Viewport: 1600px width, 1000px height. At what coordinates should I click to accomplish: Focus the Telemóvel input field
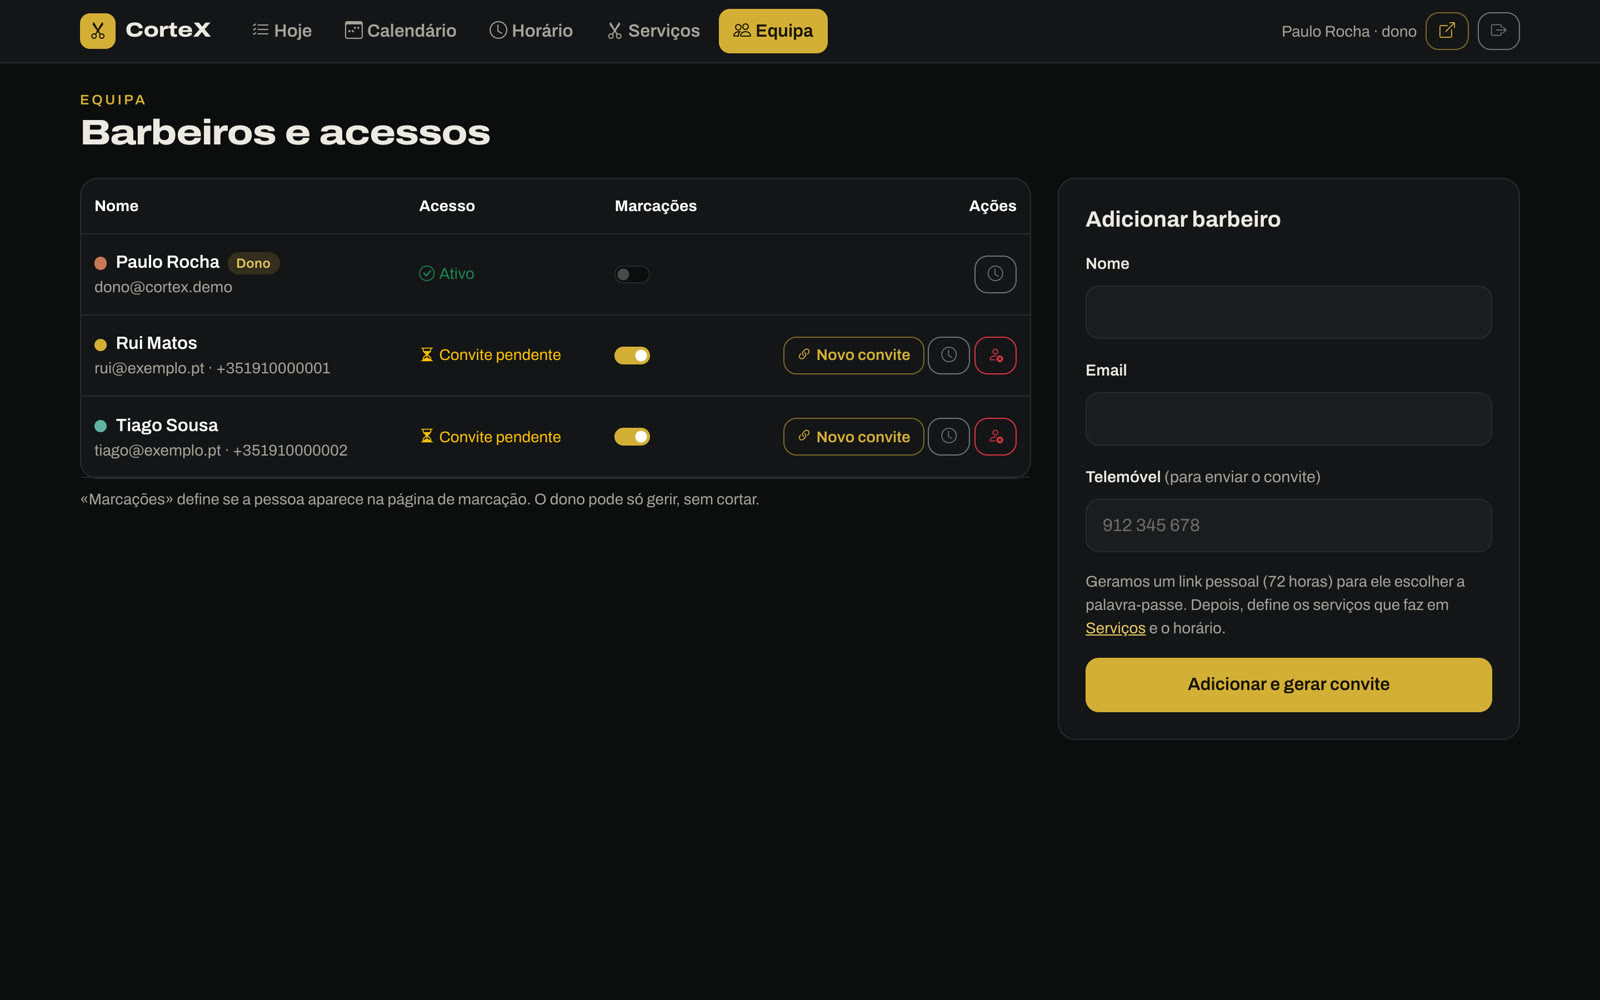pyautogui.click(x=1288, y=525)
